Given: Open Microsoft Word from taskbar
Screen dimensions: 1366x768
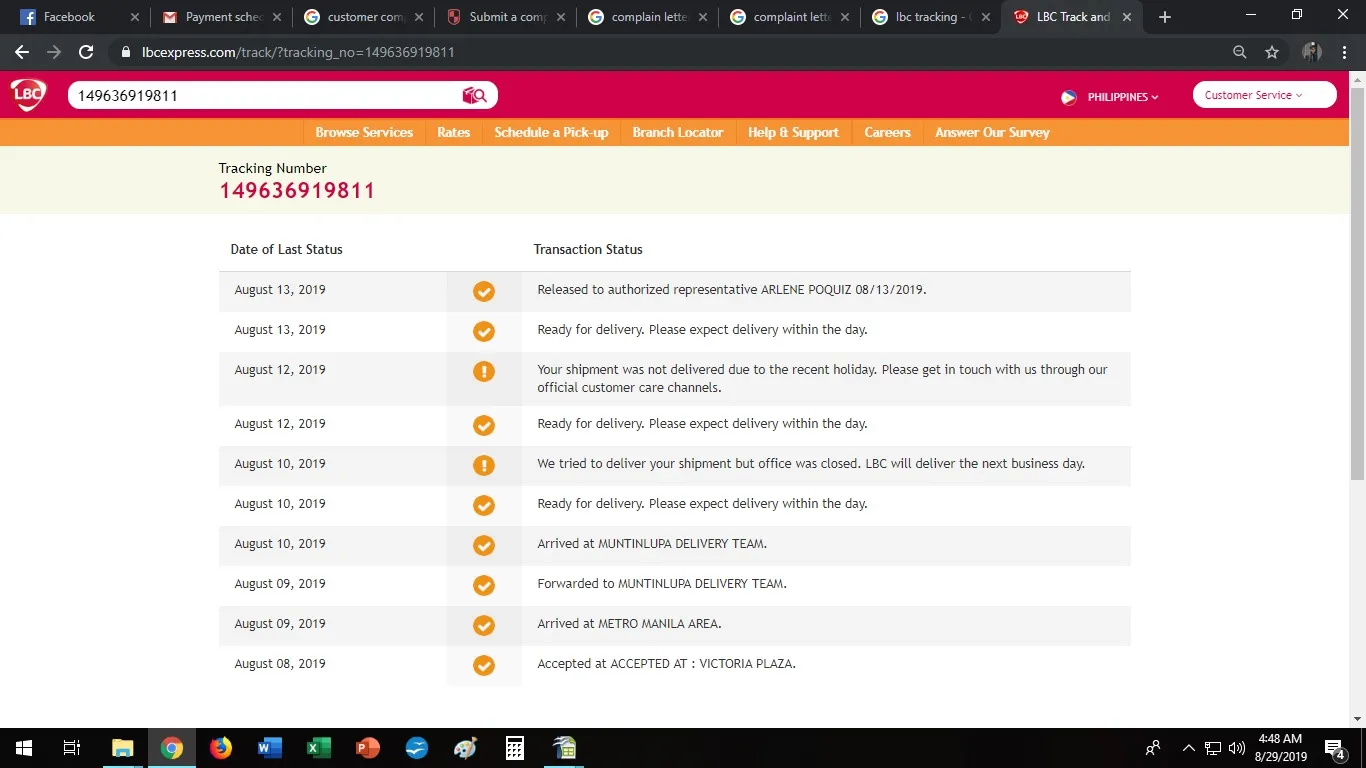Looking at the screenshot, I should (x=269, y=748).
